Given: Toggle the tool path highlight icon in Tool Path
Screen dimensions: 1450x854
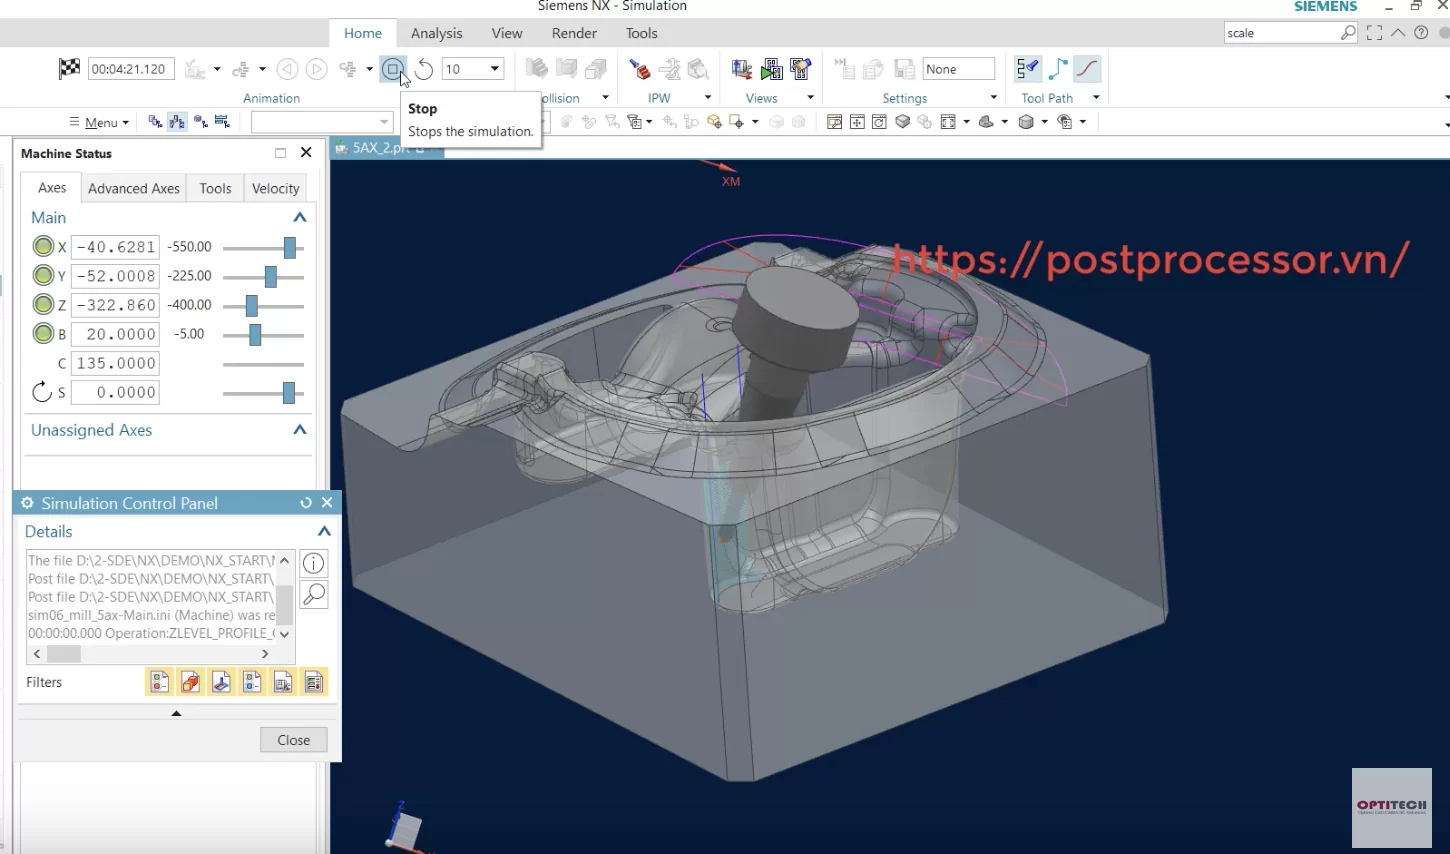Looking at the screenshot, I should (1027, 69).
